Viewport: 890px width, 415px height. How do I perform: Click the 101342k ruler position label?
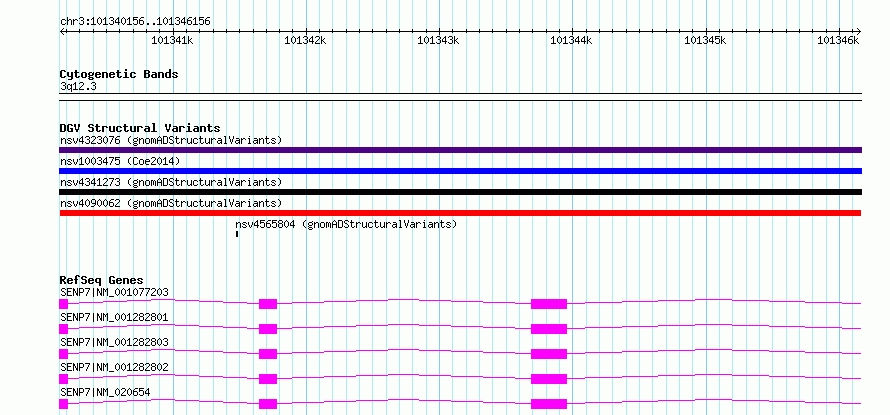point(305,40)
